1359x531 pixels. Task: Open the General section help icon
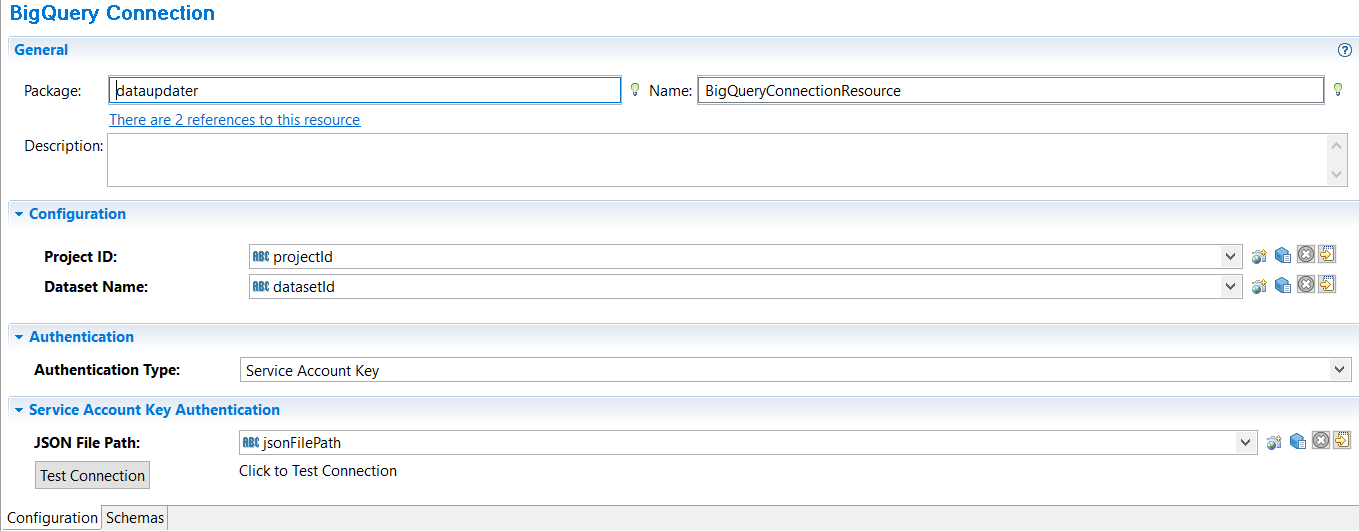click(x=1344, y=50)
